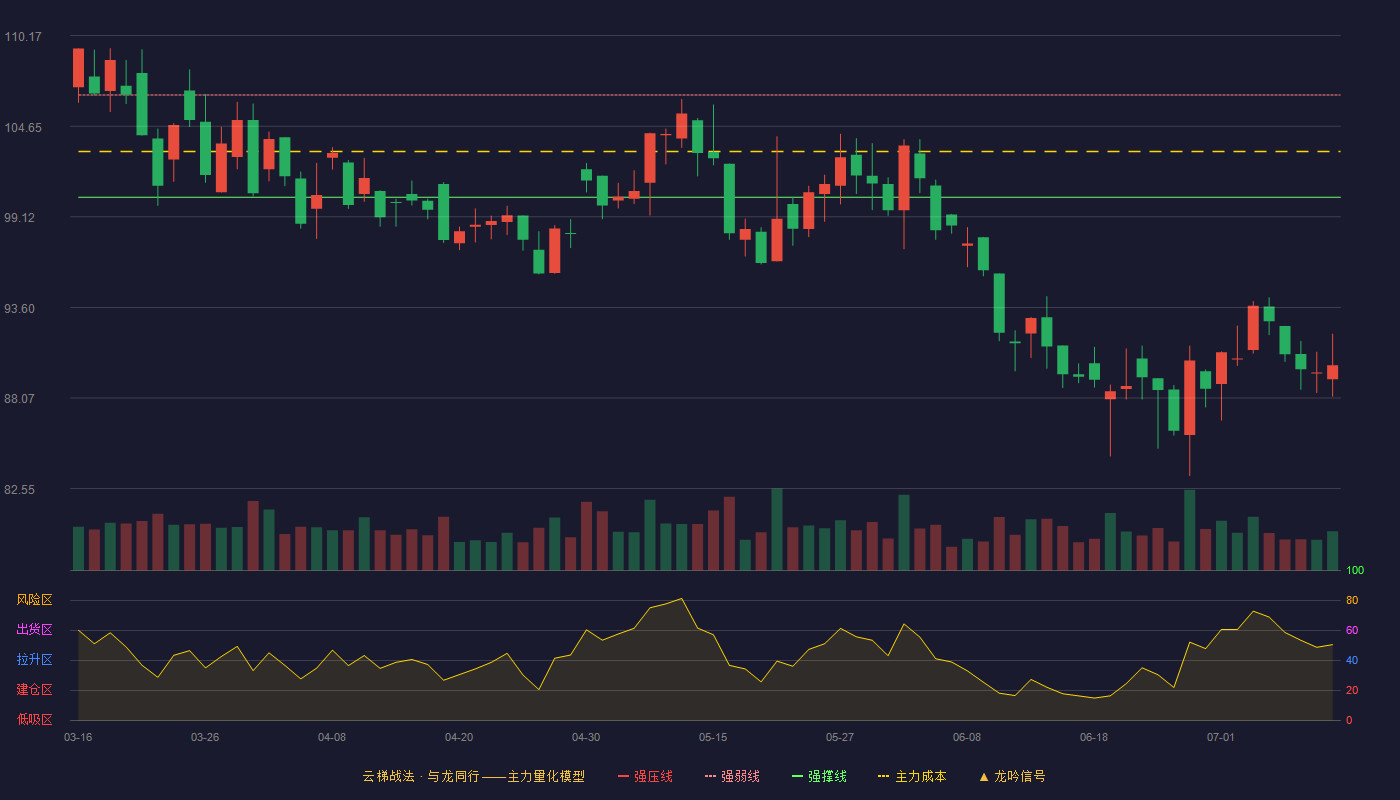Image resolution: width=1400 pixels, height=800 pixels.
Task: Click the 05-27 date label
Action: (840, 737)
